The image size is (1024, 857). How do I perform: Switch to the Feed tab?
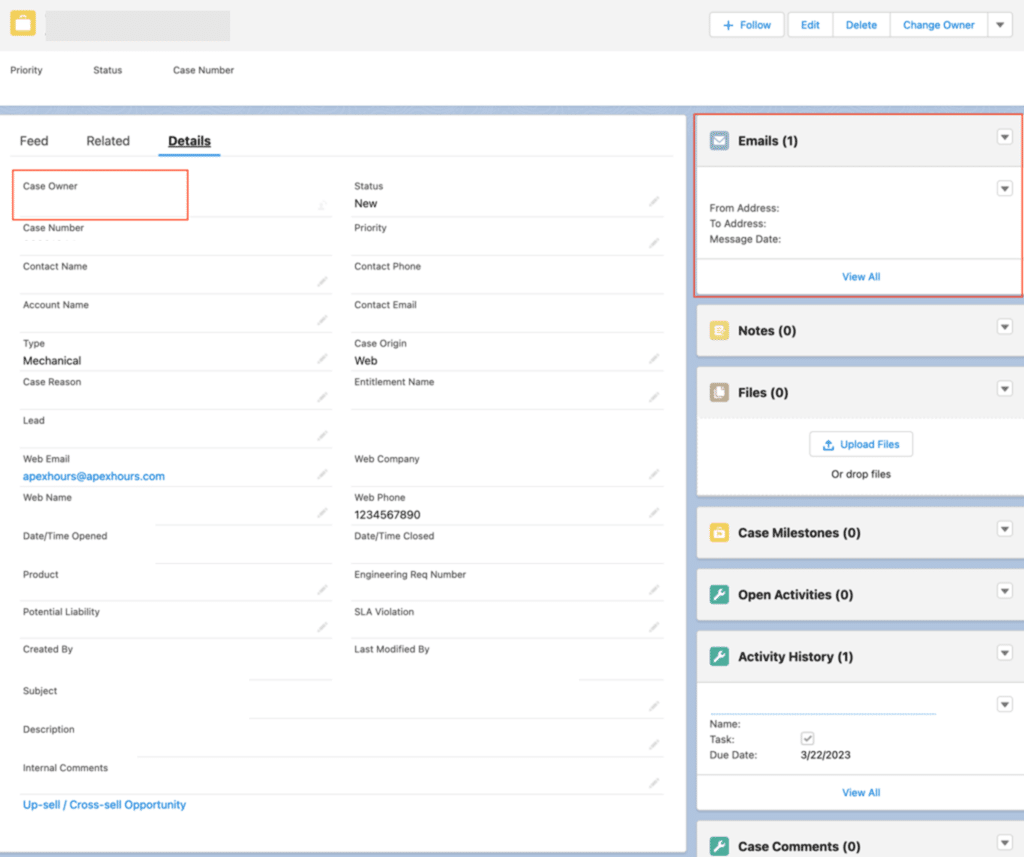pyautogui.click(x=34, y=141)
